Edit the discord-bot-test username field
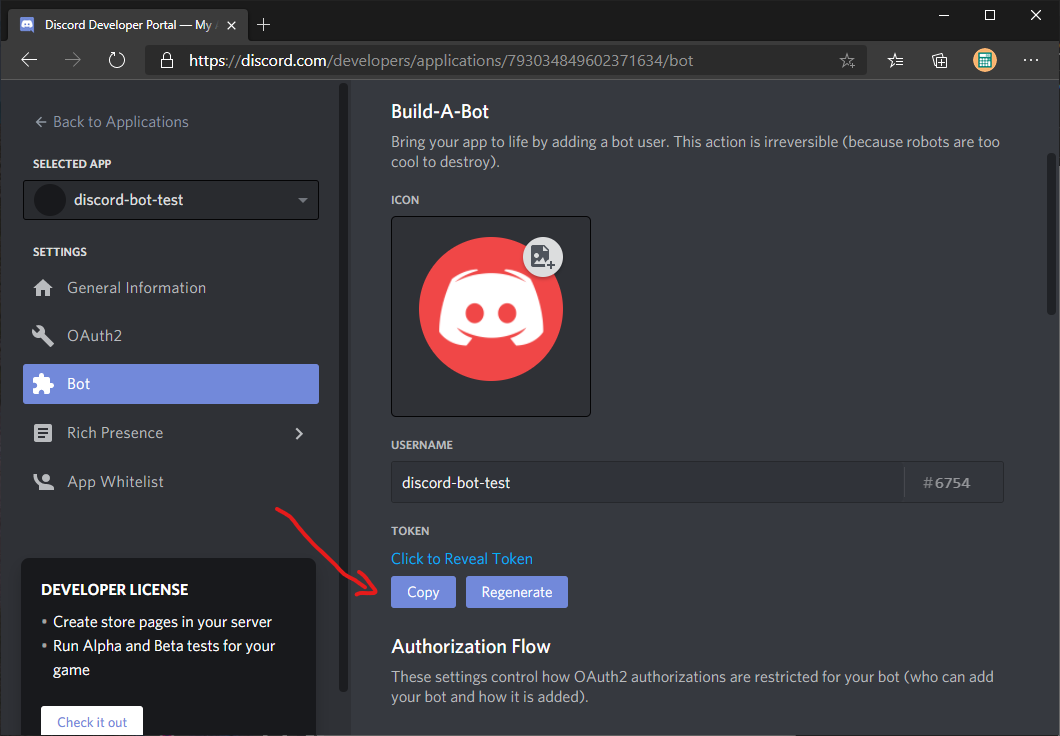The width and height of the screenshot is (1060, 736). pyautogui.click(x=647, y=483)
